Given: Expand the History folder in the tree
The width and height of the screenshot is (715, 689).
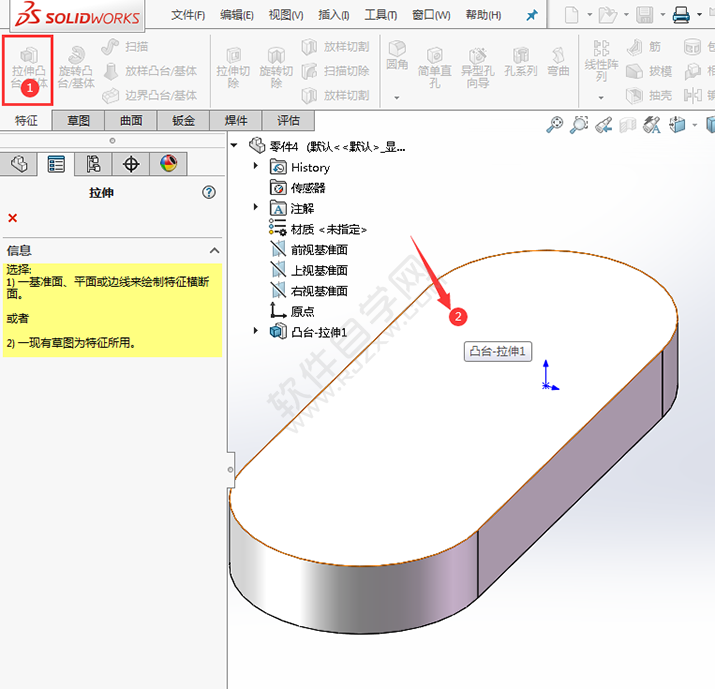Looking at the screenshot, I should tap(256, 167).
